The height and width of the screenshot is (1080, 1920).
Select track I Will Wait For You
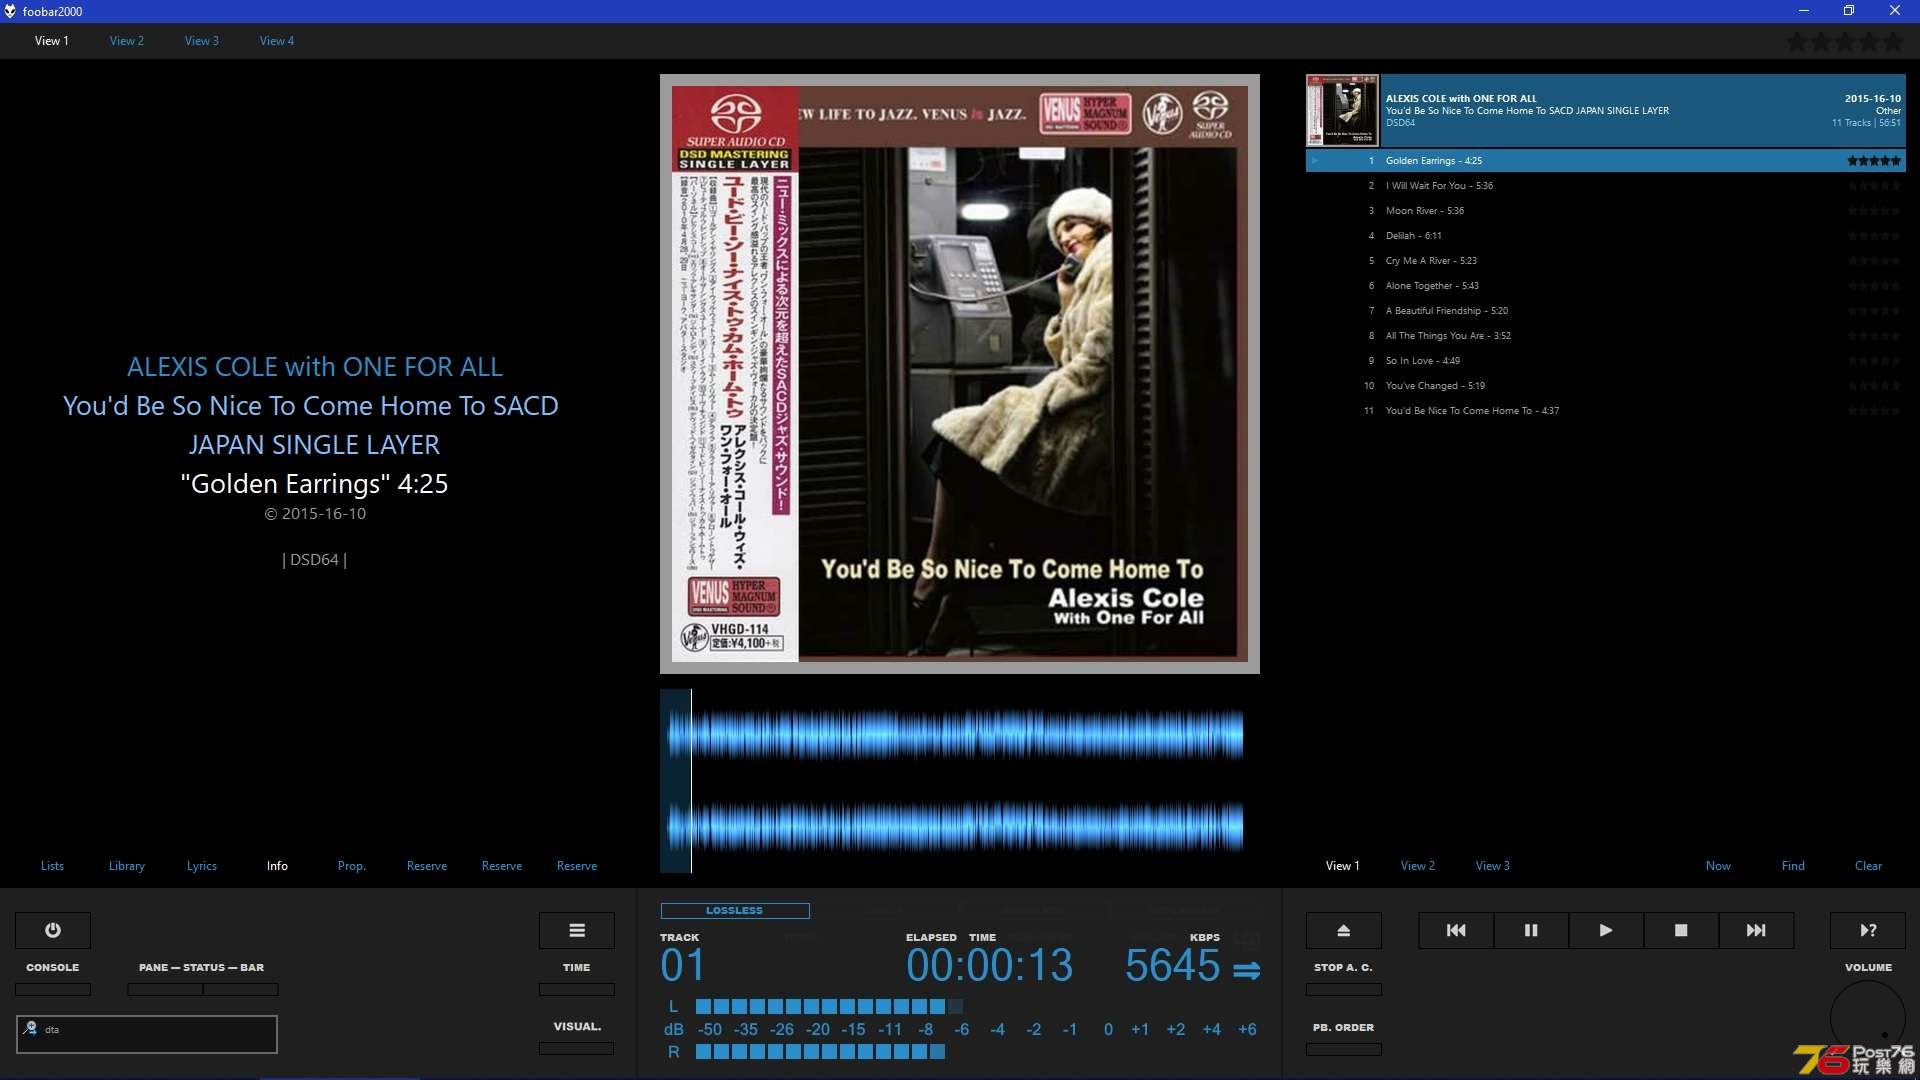[1606, 185]
